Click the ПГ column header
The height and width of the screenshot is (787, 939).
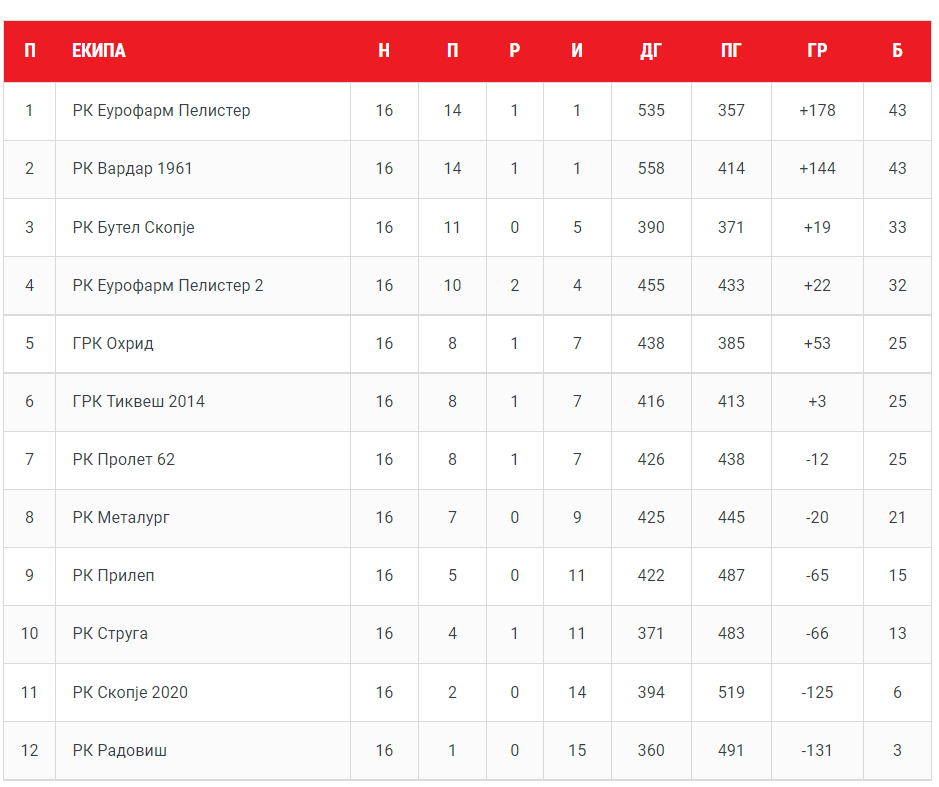[731, 51]
